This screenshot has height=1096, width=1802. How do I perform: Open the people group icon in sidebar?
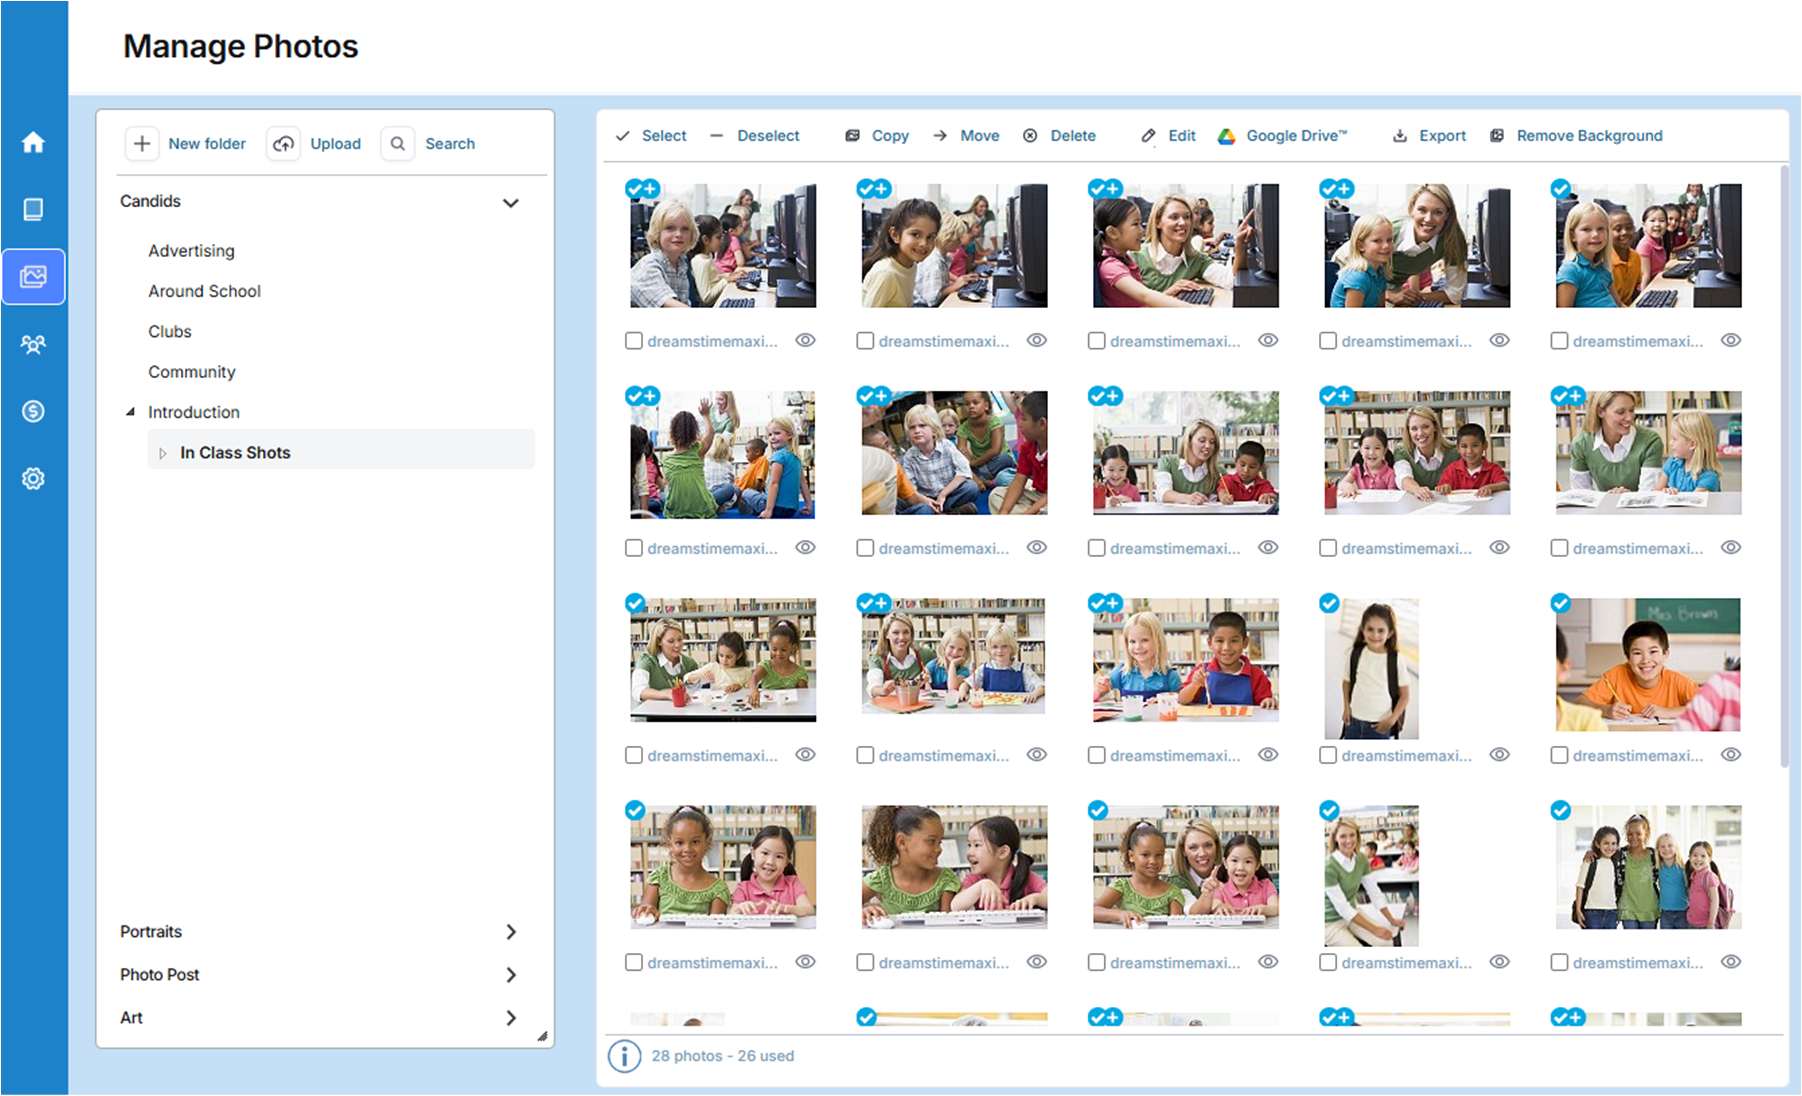click(33, 345)
